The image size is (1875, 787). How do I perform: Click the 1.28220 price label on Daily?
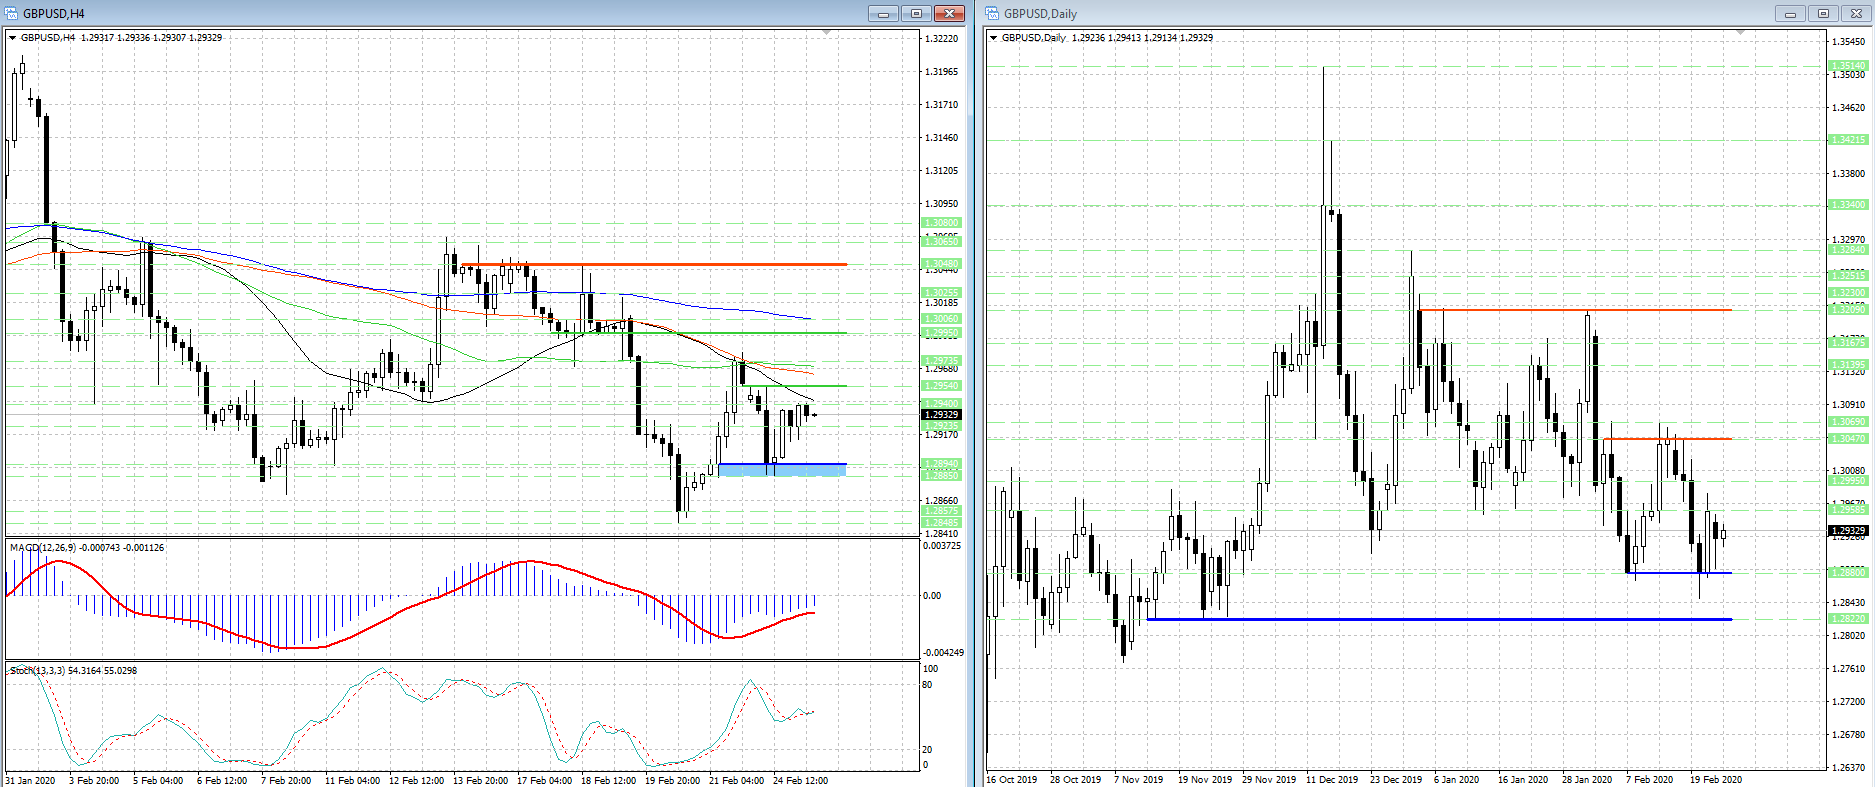click(1849, 619)
